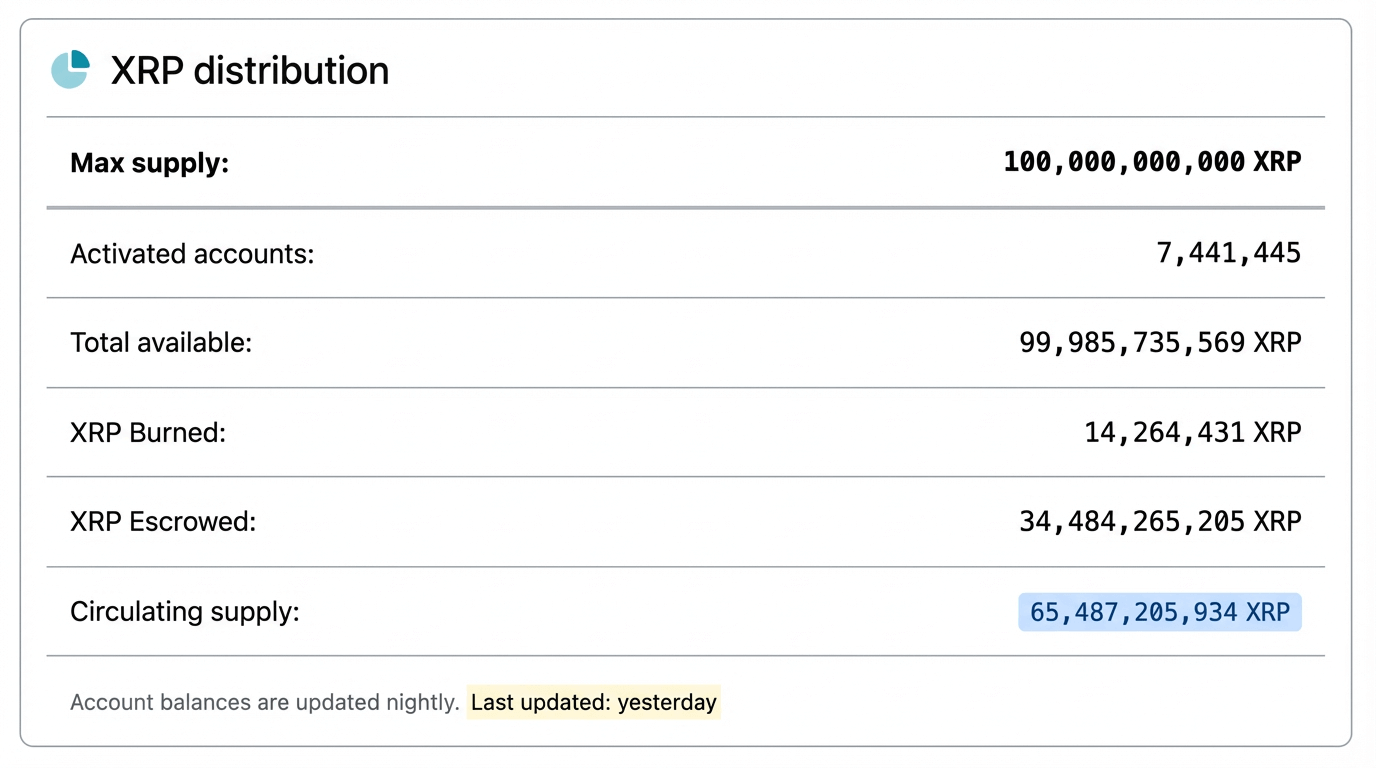Viewport: 1376px width, 768px height.
Task: Click the thick divider under Max supply
Action: click(x=685, y=208)
